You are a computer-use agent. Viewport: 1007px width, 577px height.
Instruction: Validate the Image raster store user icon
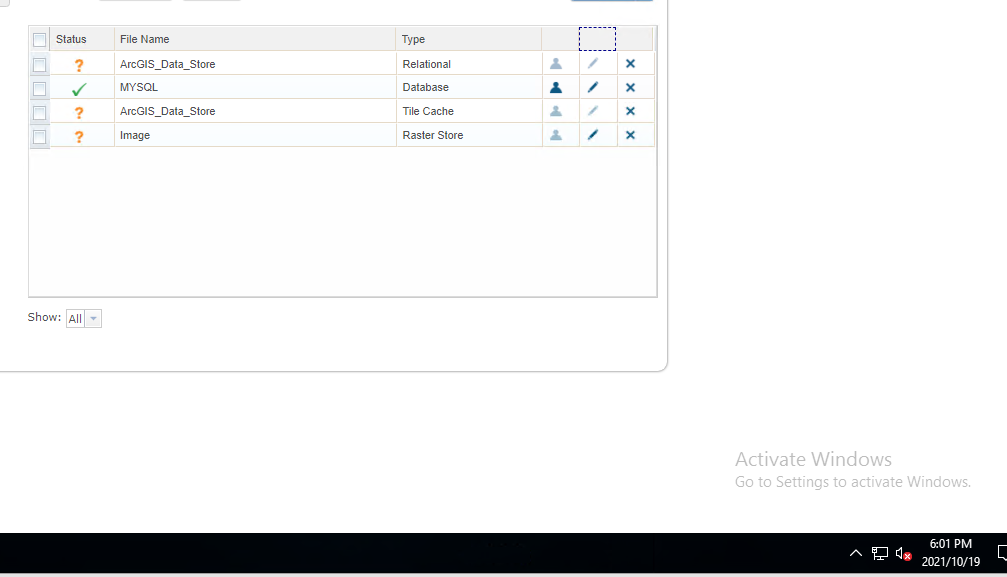click(556, 135)
